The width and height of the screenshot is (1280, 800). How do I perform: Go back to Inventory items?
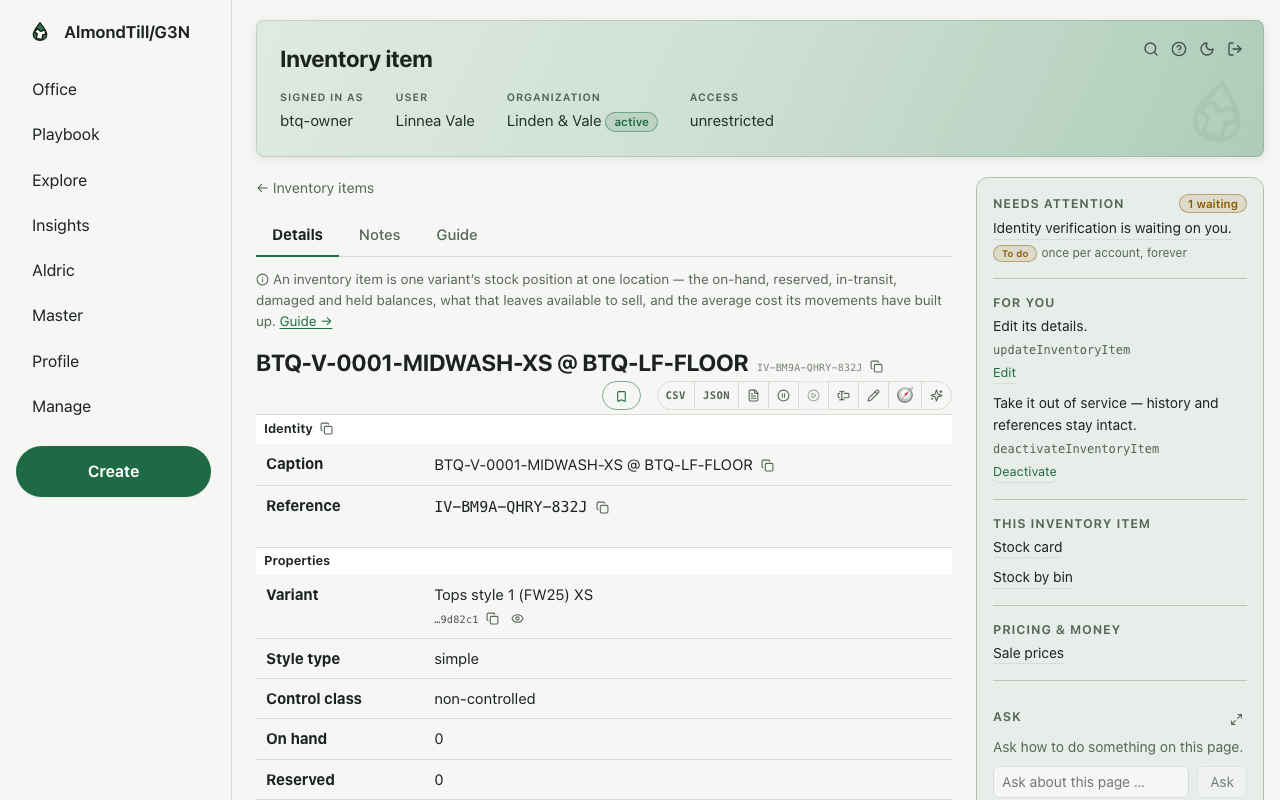[315, 188]
